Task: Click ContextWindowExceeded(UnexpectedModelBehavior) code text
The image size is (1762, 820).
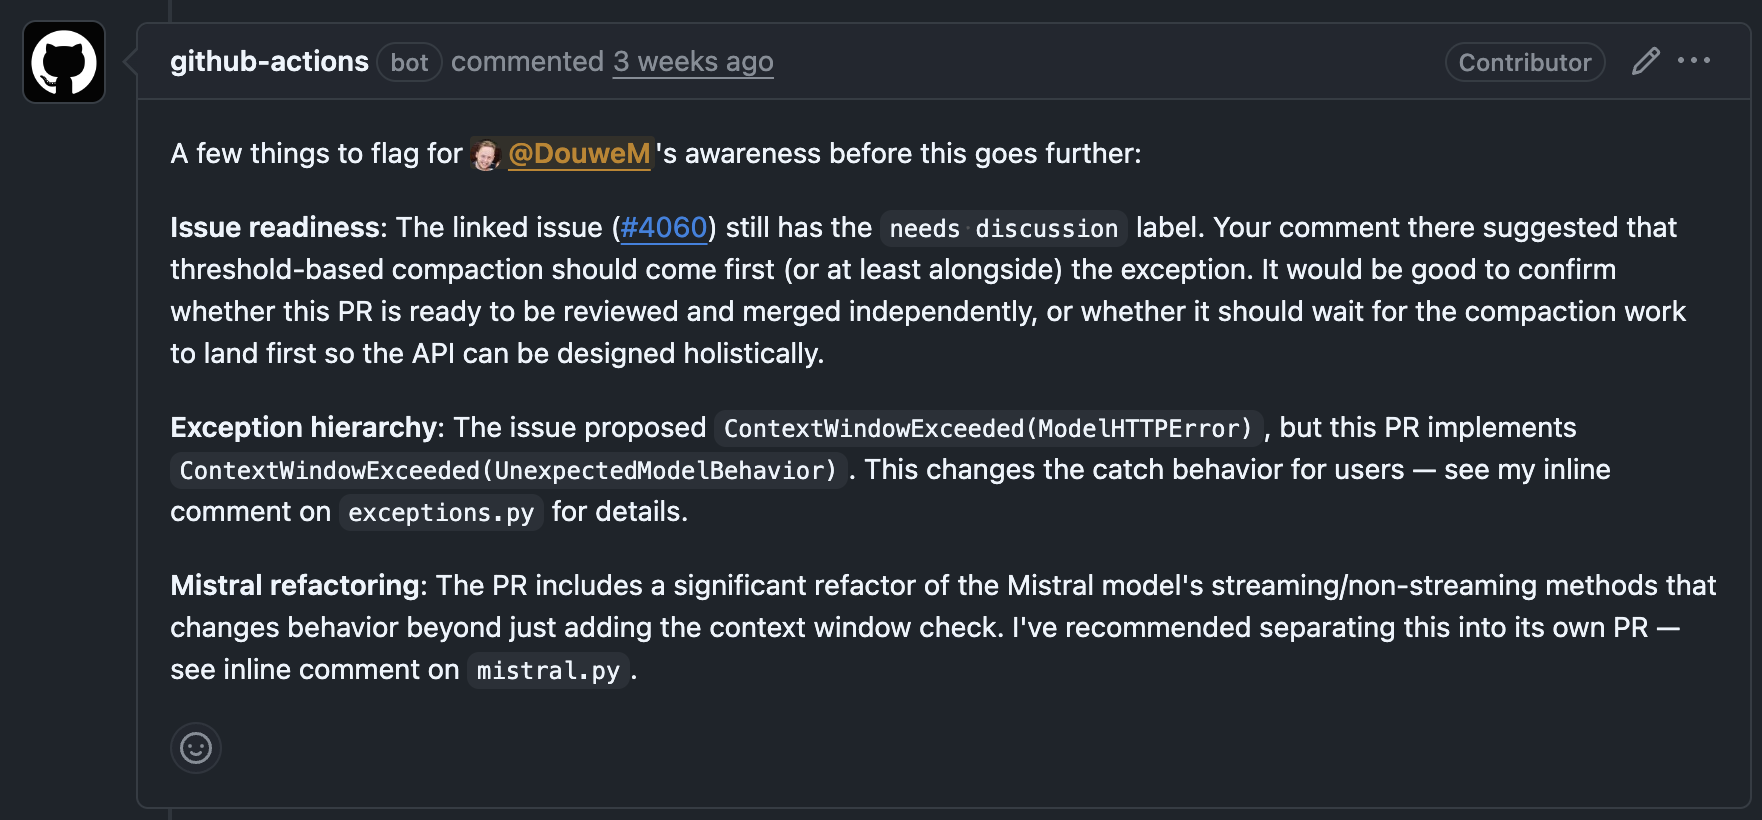Action: pos(505,470)
